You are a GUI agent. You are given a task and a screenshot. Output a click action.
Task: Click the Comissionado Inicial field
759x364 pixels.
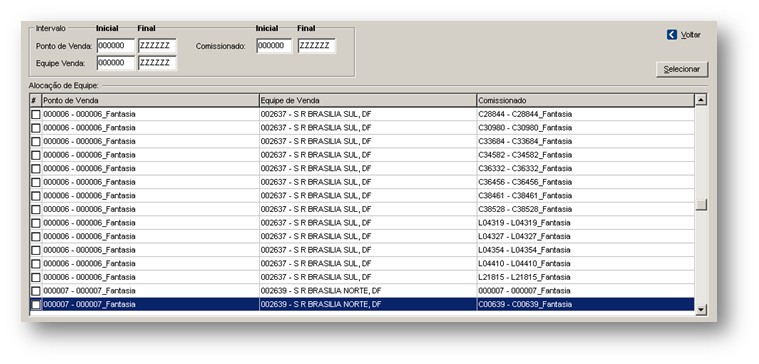(x=274, y=46)
